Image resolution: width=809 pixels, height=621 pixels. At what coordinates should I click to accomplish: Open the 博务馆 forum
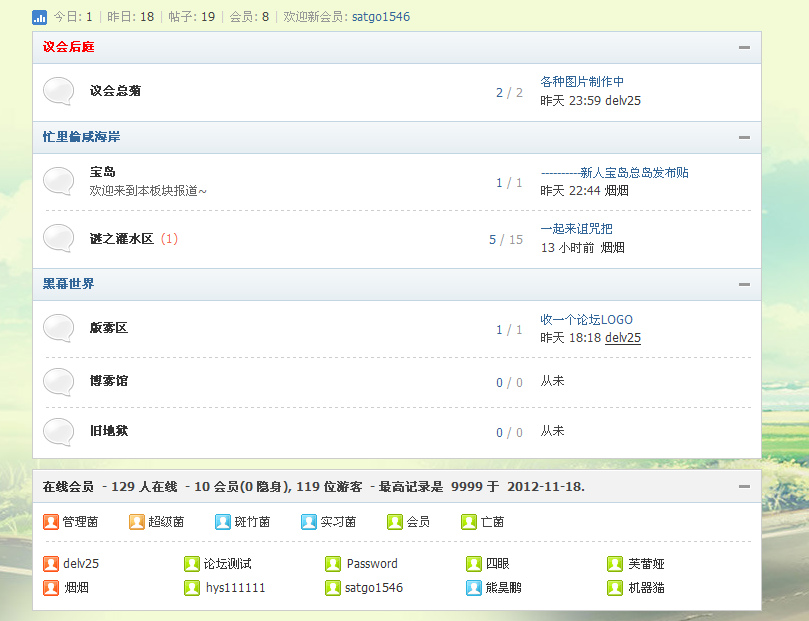[x=109, y=381]
